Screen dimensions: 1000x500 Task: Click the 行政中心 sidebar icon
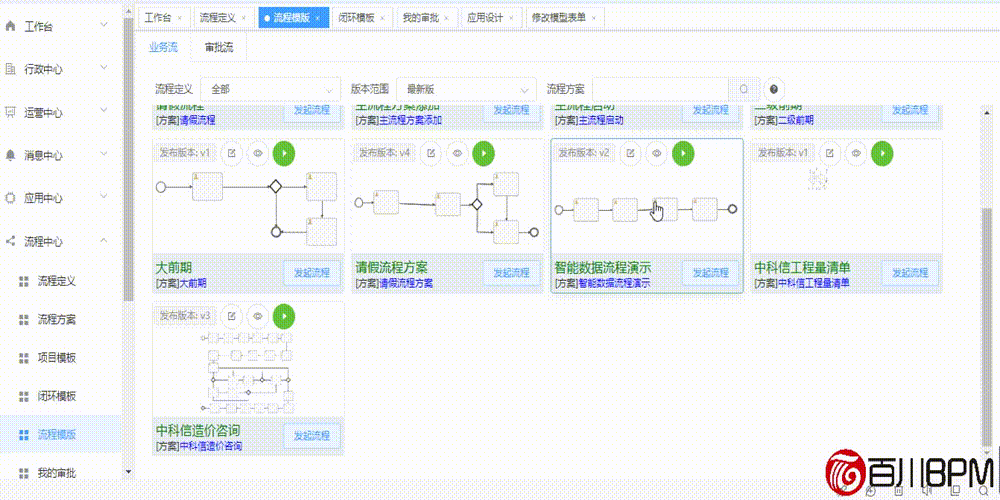click(10, 69)
